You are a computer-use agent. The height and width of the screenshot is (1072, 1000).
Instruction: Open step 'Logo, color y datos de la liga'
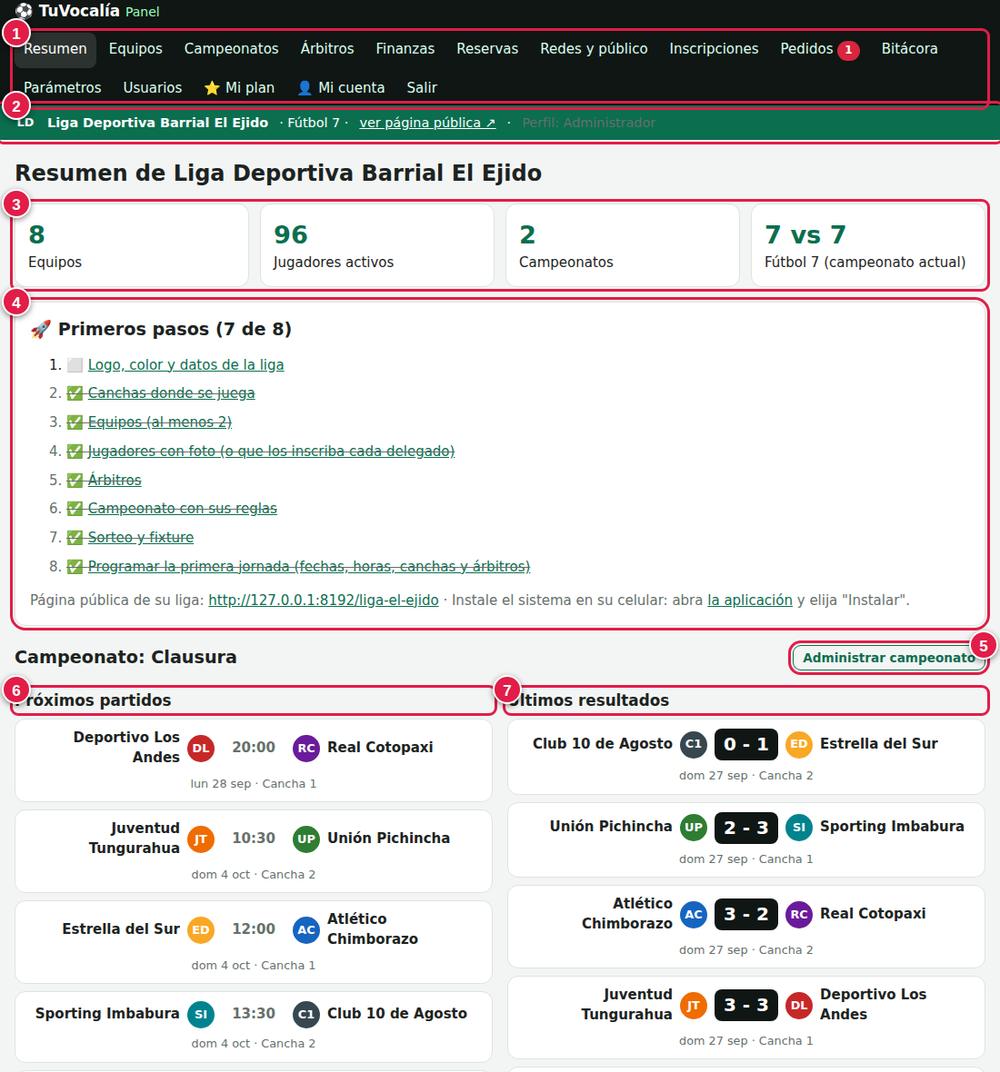[186, 364]
